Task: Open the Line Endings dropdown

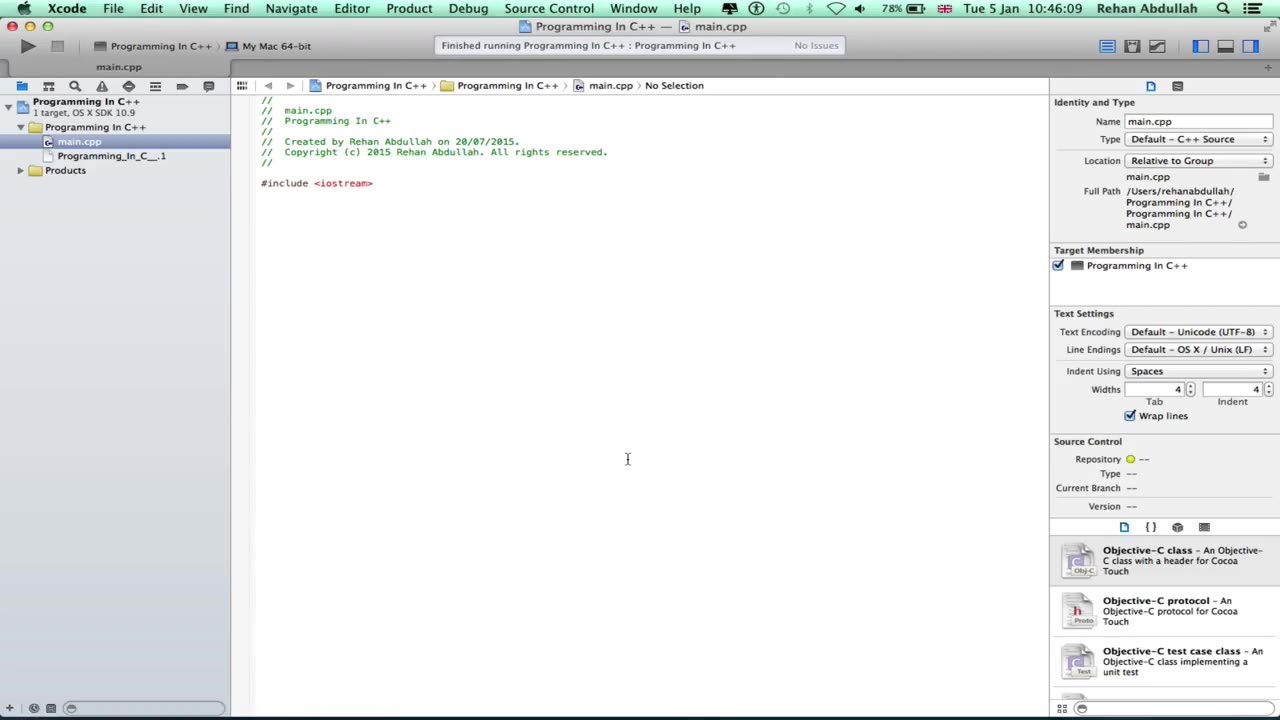Action: coord(1198,350)
